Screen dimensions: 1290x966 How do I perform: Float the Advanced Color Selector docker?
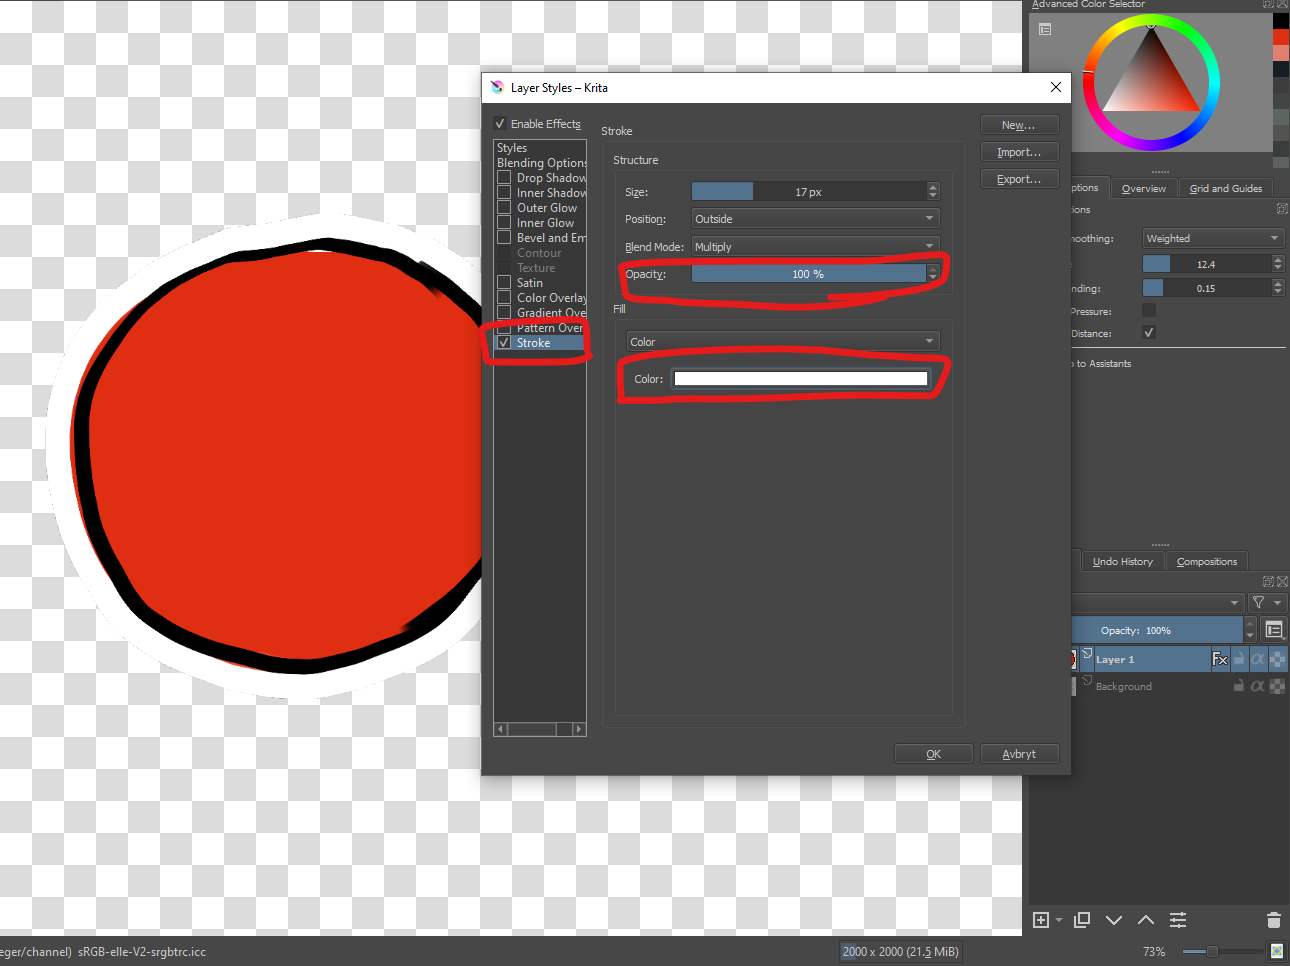tap(1269, 4)
